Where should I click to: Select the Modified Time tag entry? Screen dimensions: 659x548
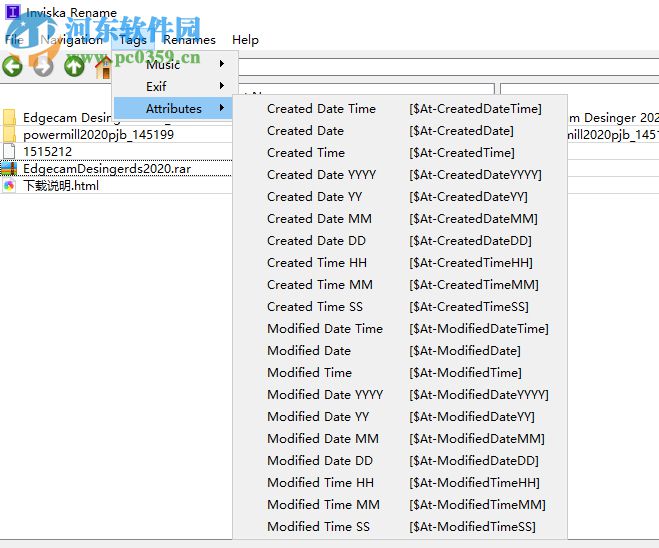pos(400,373)
